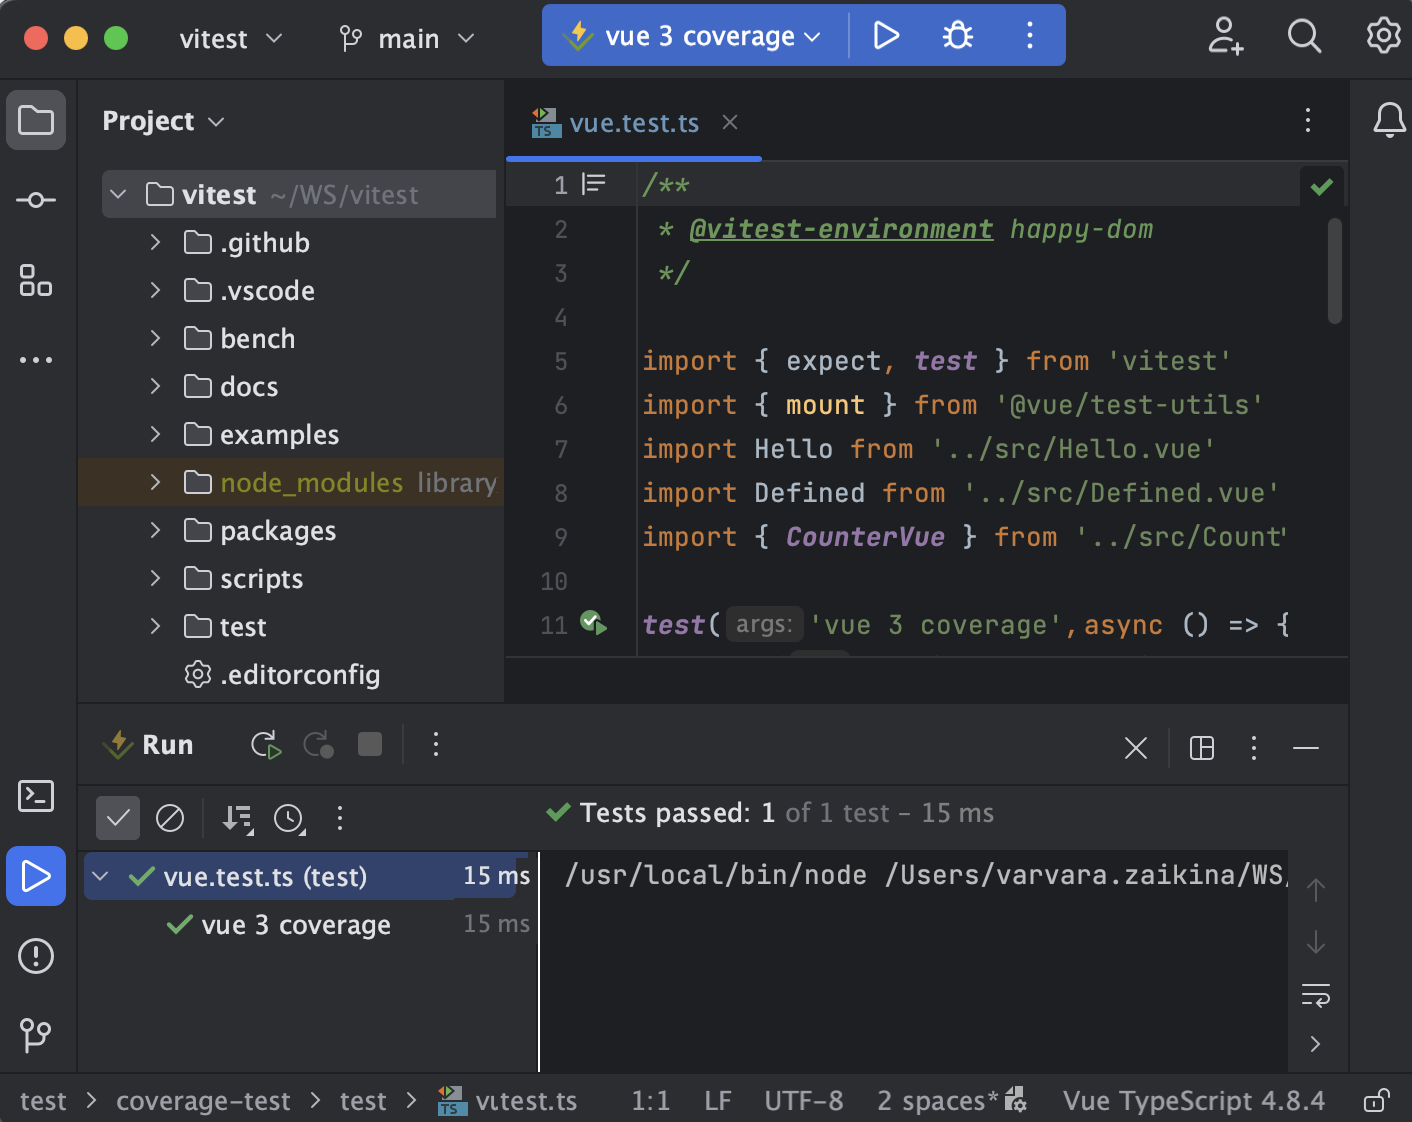Image resolution: width=1412 pixels, height=1122 pixels.
Task: Select the 'vue 3 coverage' test result row
Action: (308, 924)
